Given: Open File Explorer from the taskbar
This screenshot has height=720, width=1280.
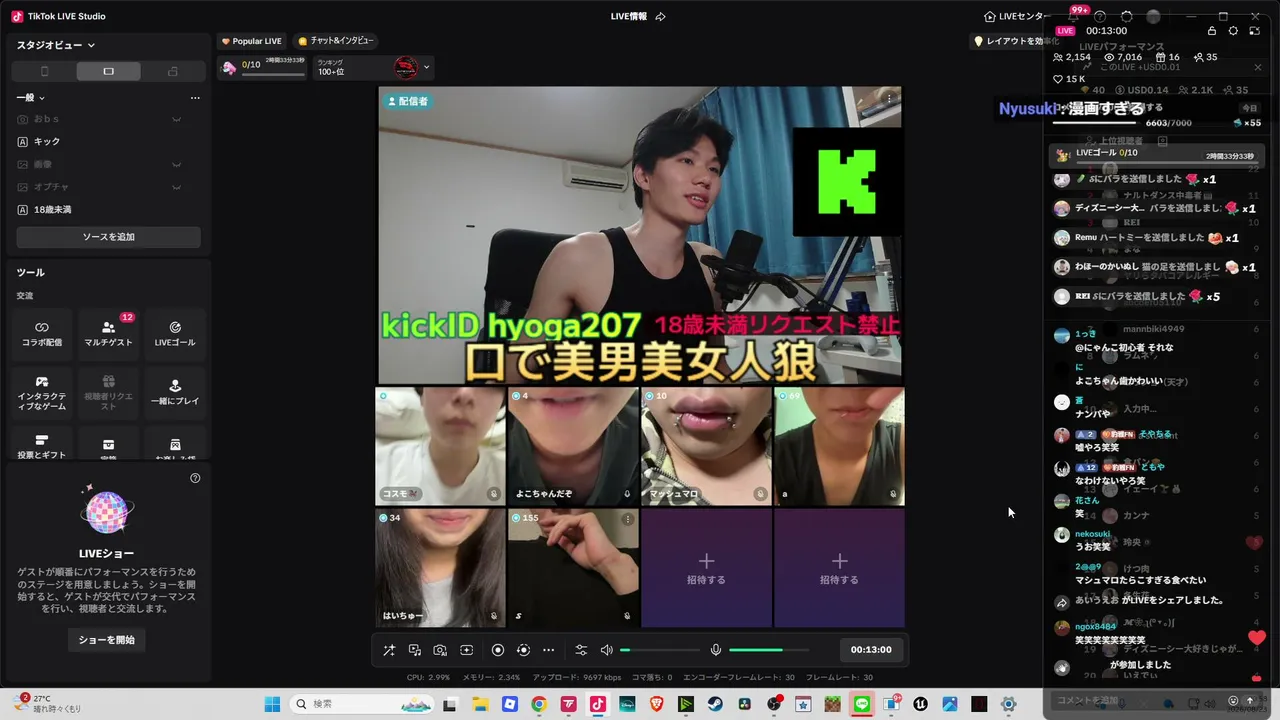Looking at the screenshot, I should [x=480, y=704].
